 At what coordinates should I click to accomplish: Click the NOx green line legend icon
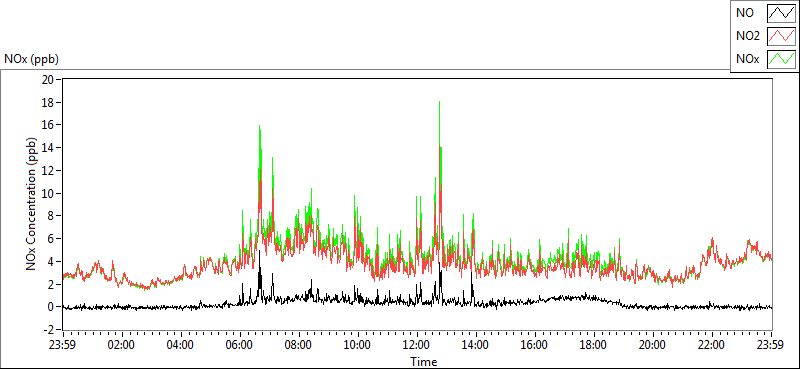[x=781, y=59]
